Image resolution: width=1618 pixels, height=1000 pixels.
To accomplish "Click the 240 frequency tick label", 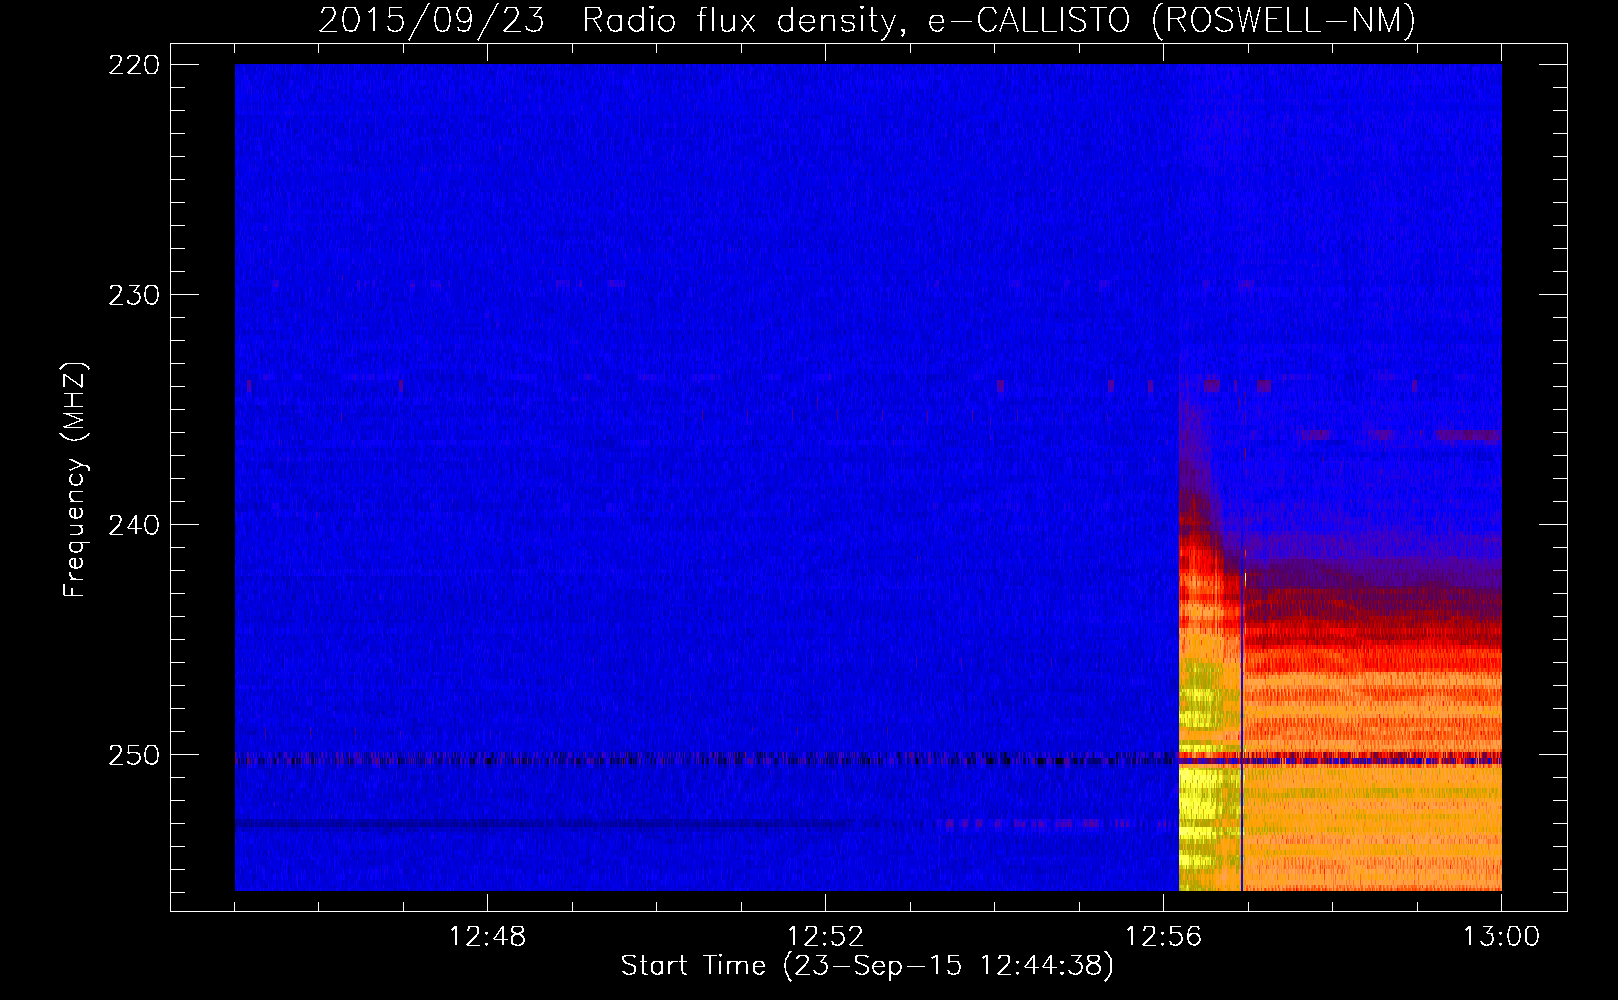I will 133,525.
